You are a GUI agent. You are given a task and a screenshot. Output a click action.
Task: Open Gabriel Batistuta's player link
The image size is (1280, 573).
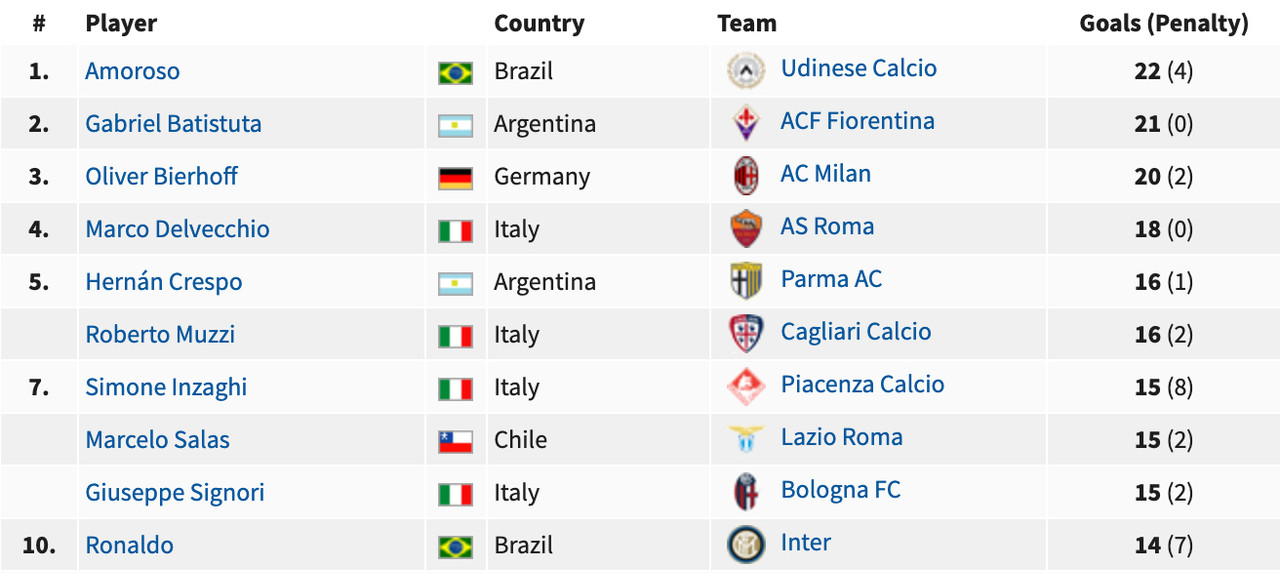(173, 124)
